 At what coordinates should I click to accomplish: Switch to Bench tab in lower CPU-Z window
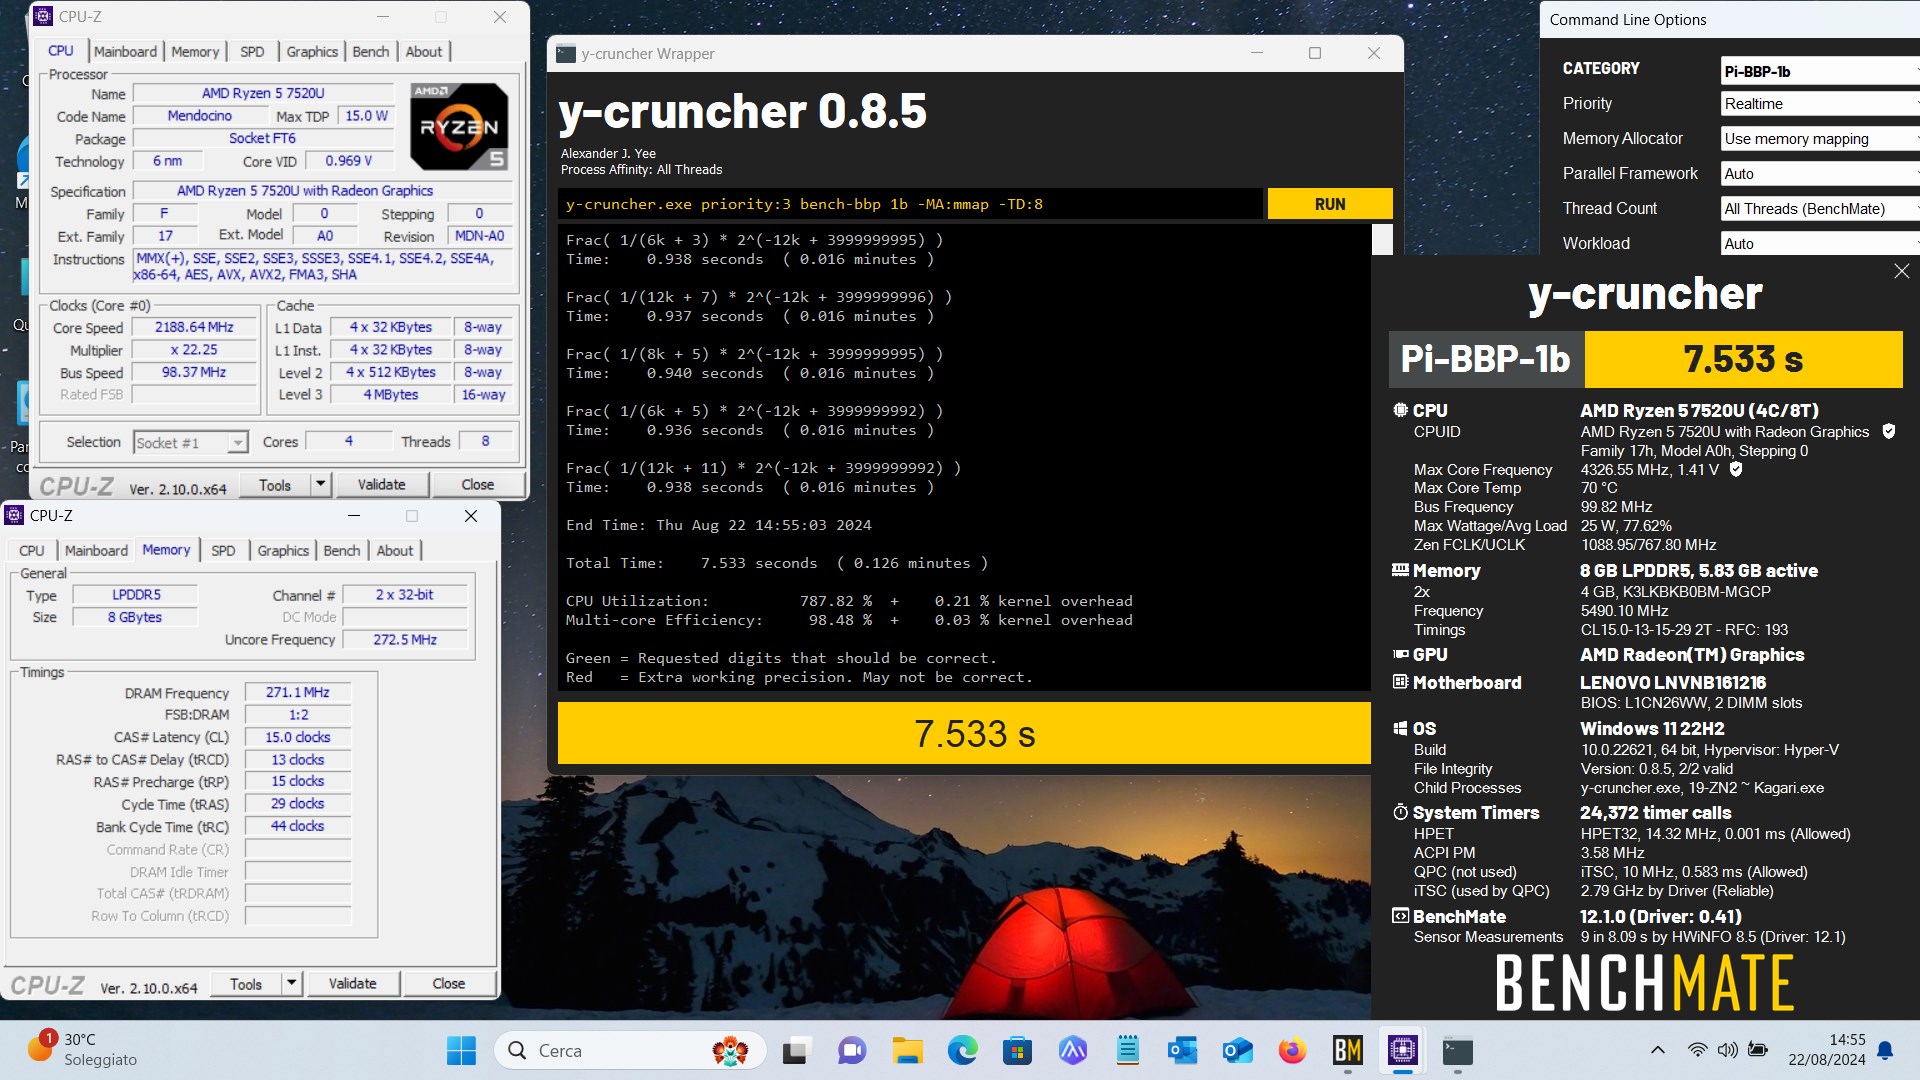click(x=342, y=550)
